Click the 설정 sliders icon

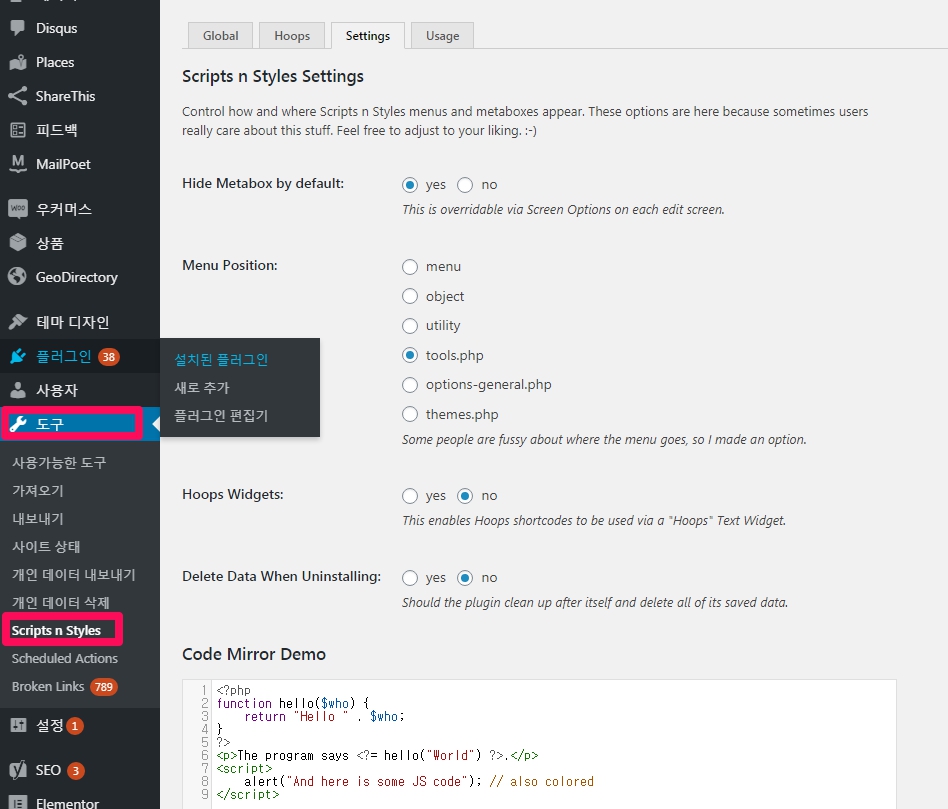coord(18,725)
